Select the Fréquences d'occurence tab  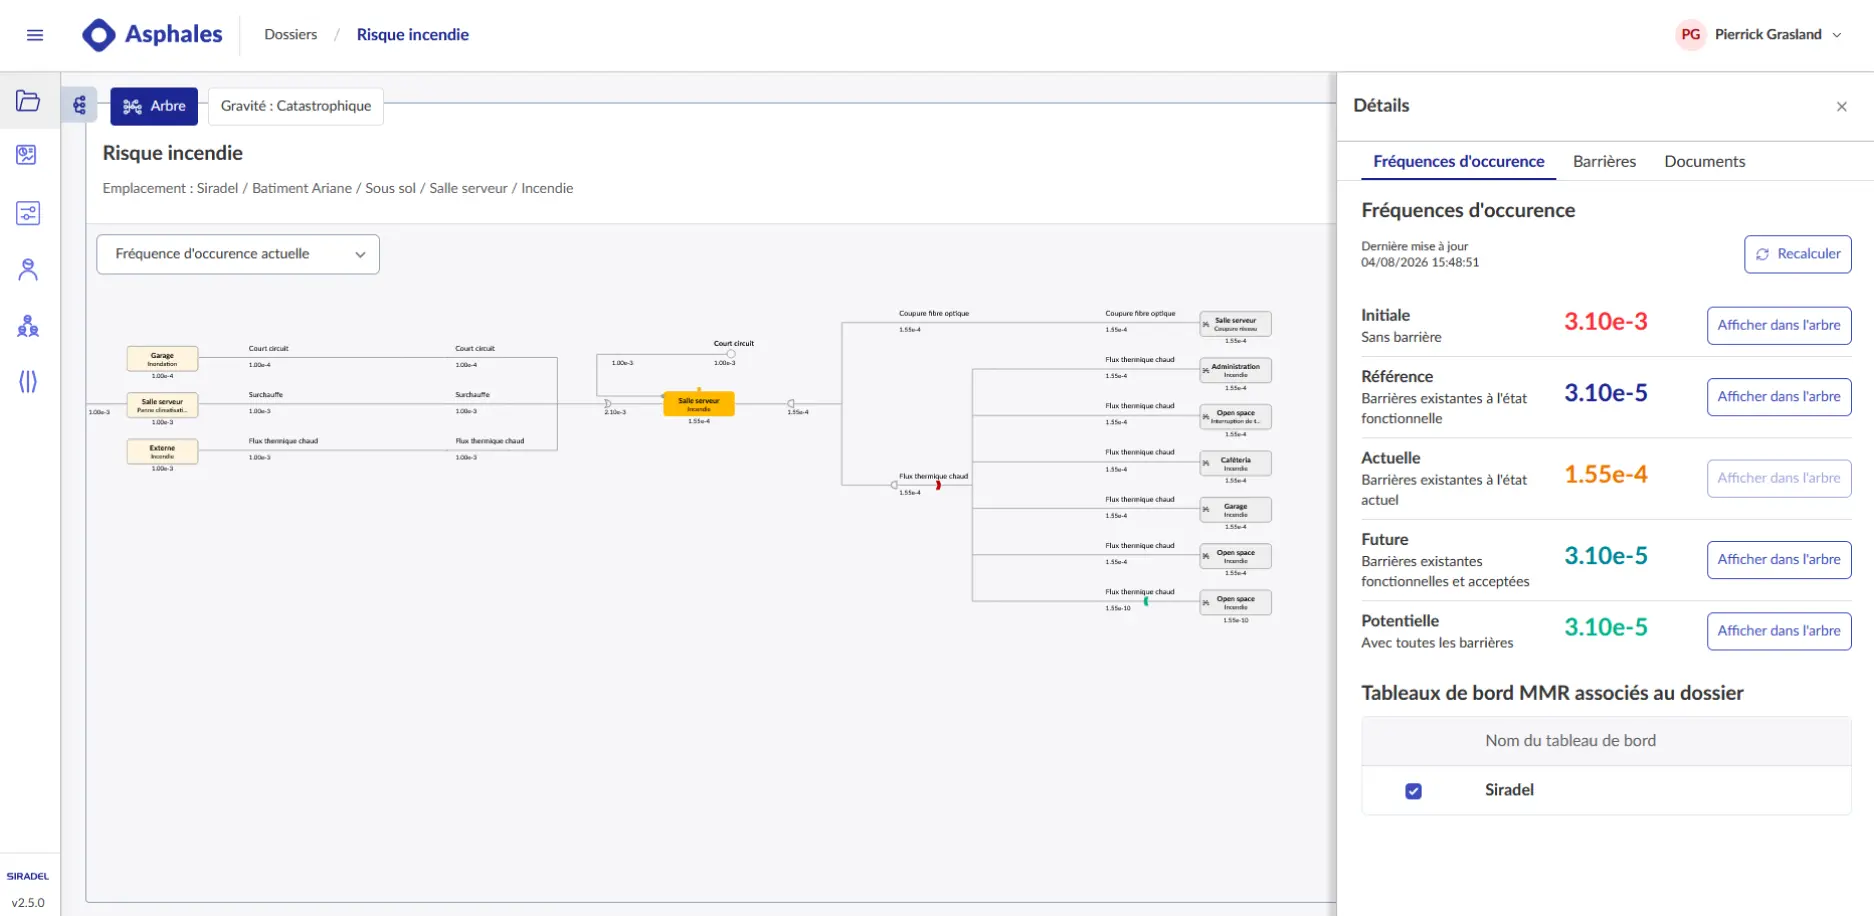pos(1458,161)
